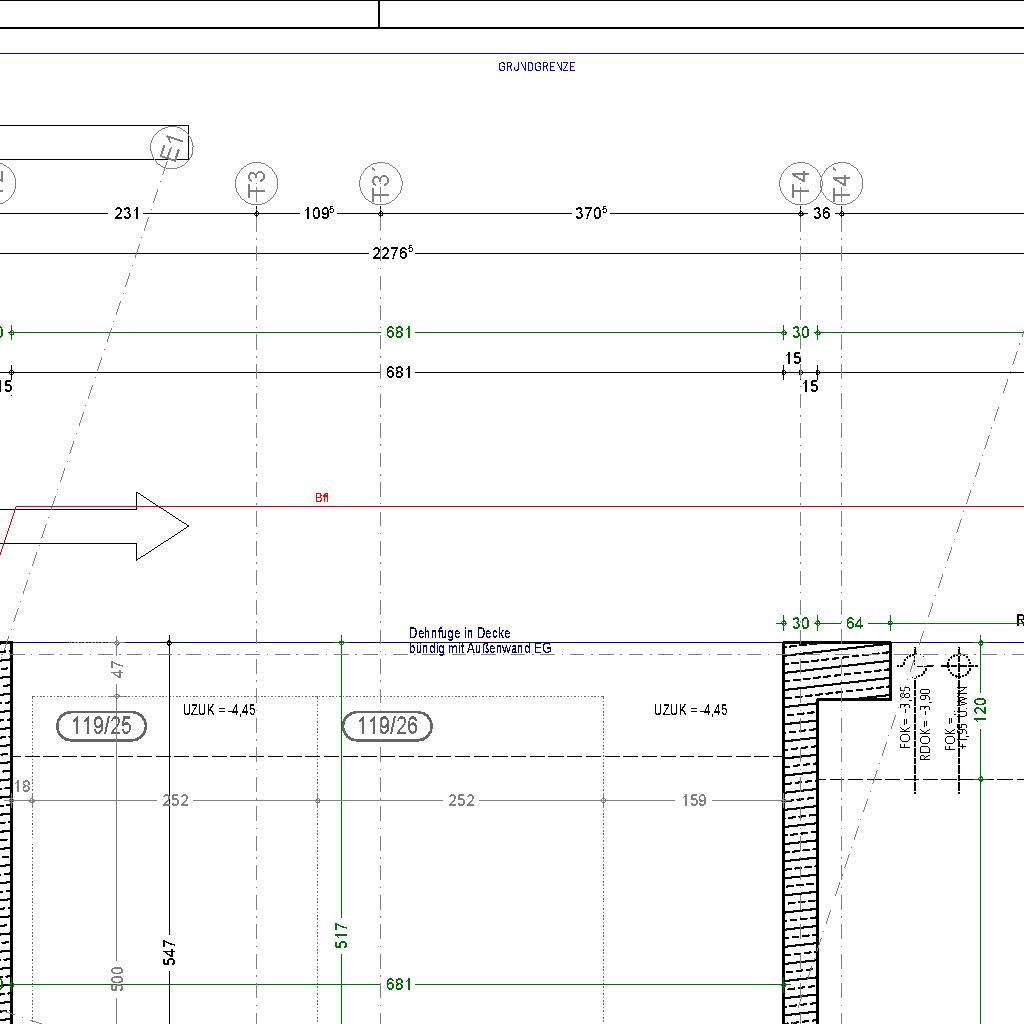Click the T4 grid axis bubble

[x=800, y=184]
